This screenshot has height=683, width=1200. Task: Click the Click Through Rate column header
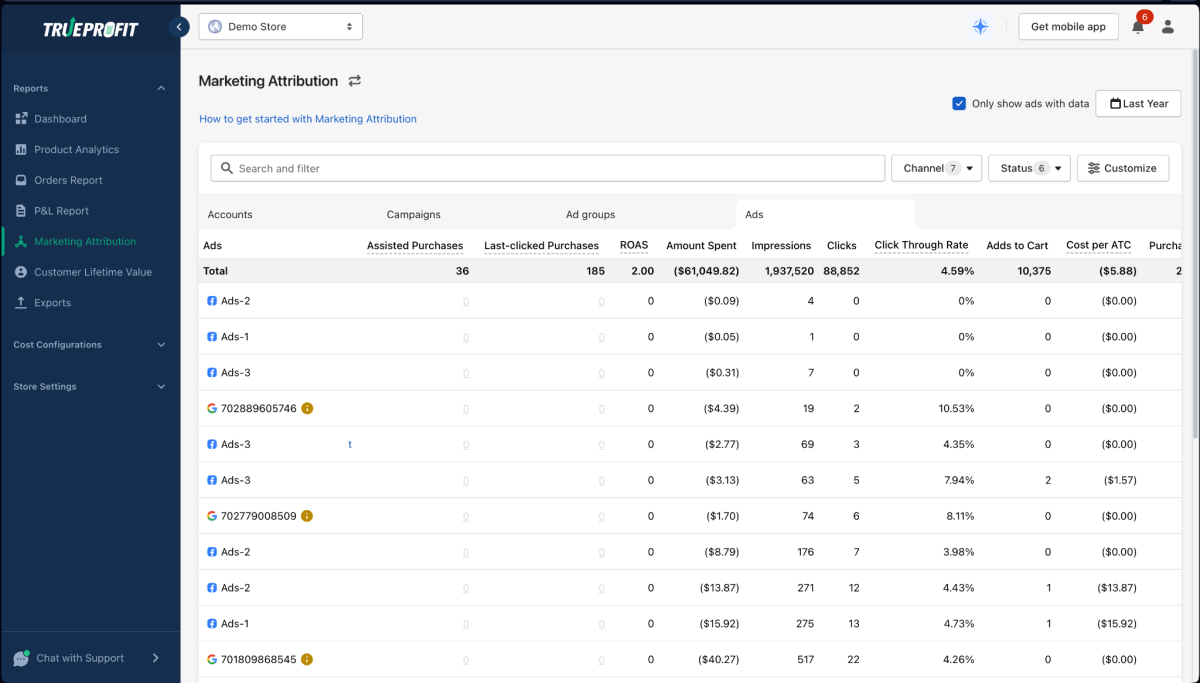click(921, 245)
